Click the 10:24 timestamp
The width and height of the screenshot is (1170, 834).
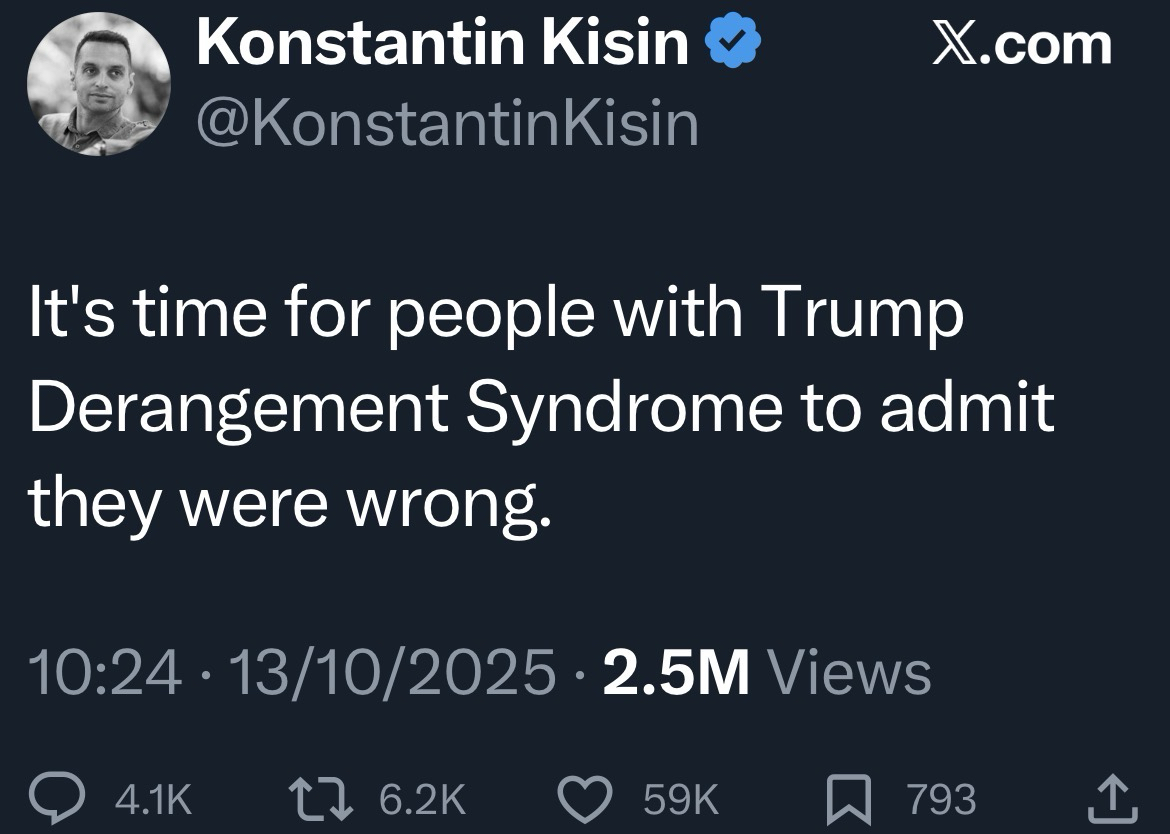[105, 671]
